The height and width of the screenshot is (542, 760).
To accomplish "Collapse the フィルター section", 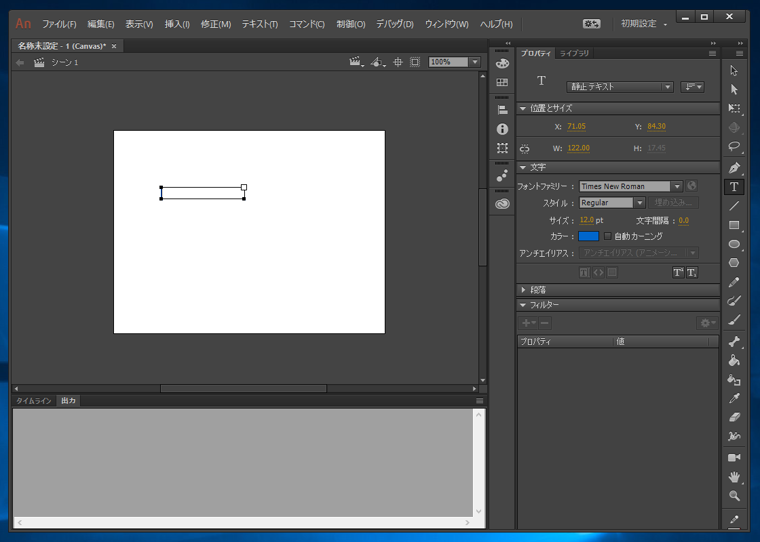I will pyautogui.click(x=522, y=305).
